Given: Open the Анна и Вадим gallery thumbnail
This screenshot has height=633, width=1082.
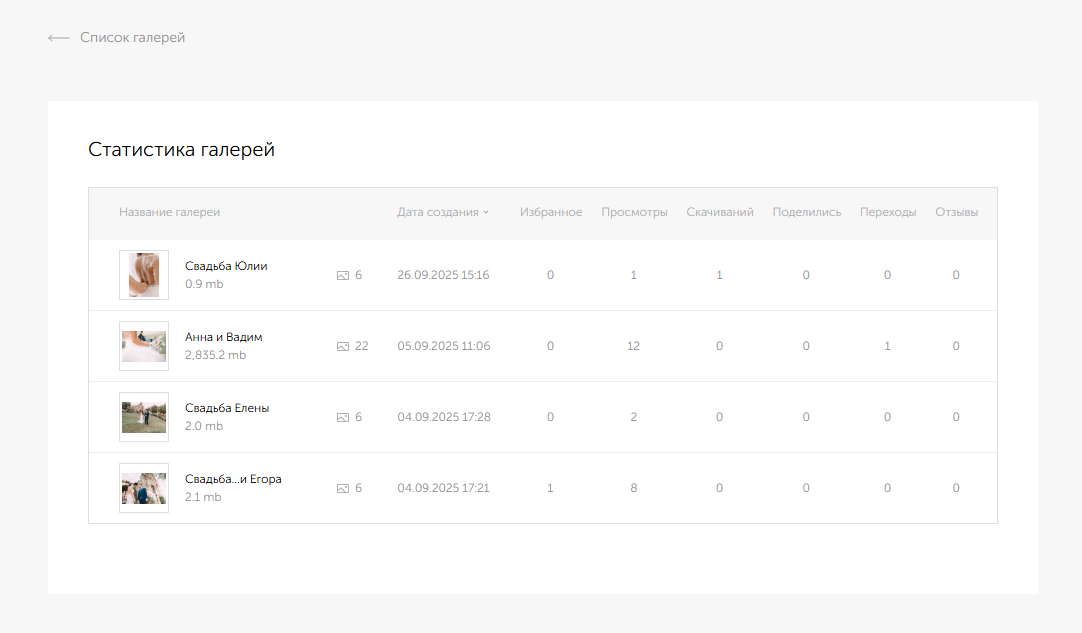Looking at the screenshot, I should [144, 346].
